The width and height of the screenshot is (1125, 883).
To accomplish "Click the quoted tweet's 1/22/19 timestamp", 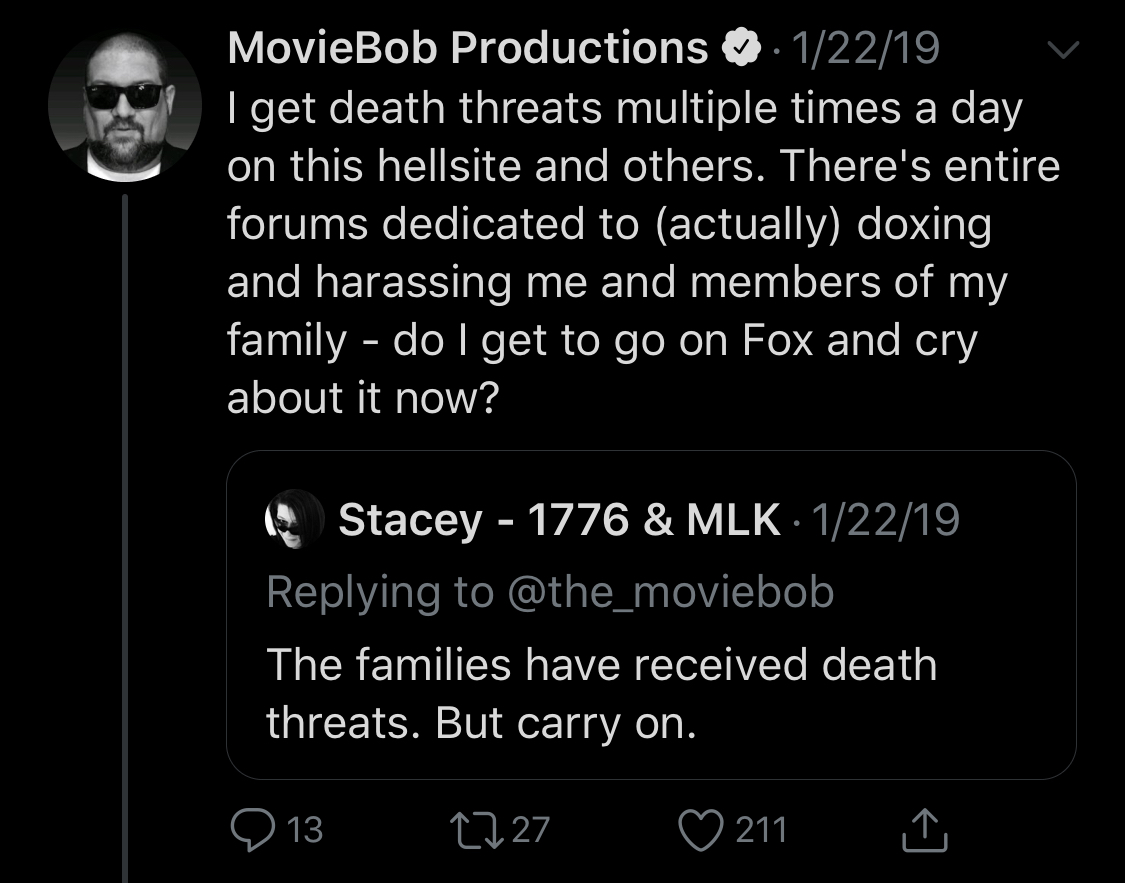I will (885, 519).
